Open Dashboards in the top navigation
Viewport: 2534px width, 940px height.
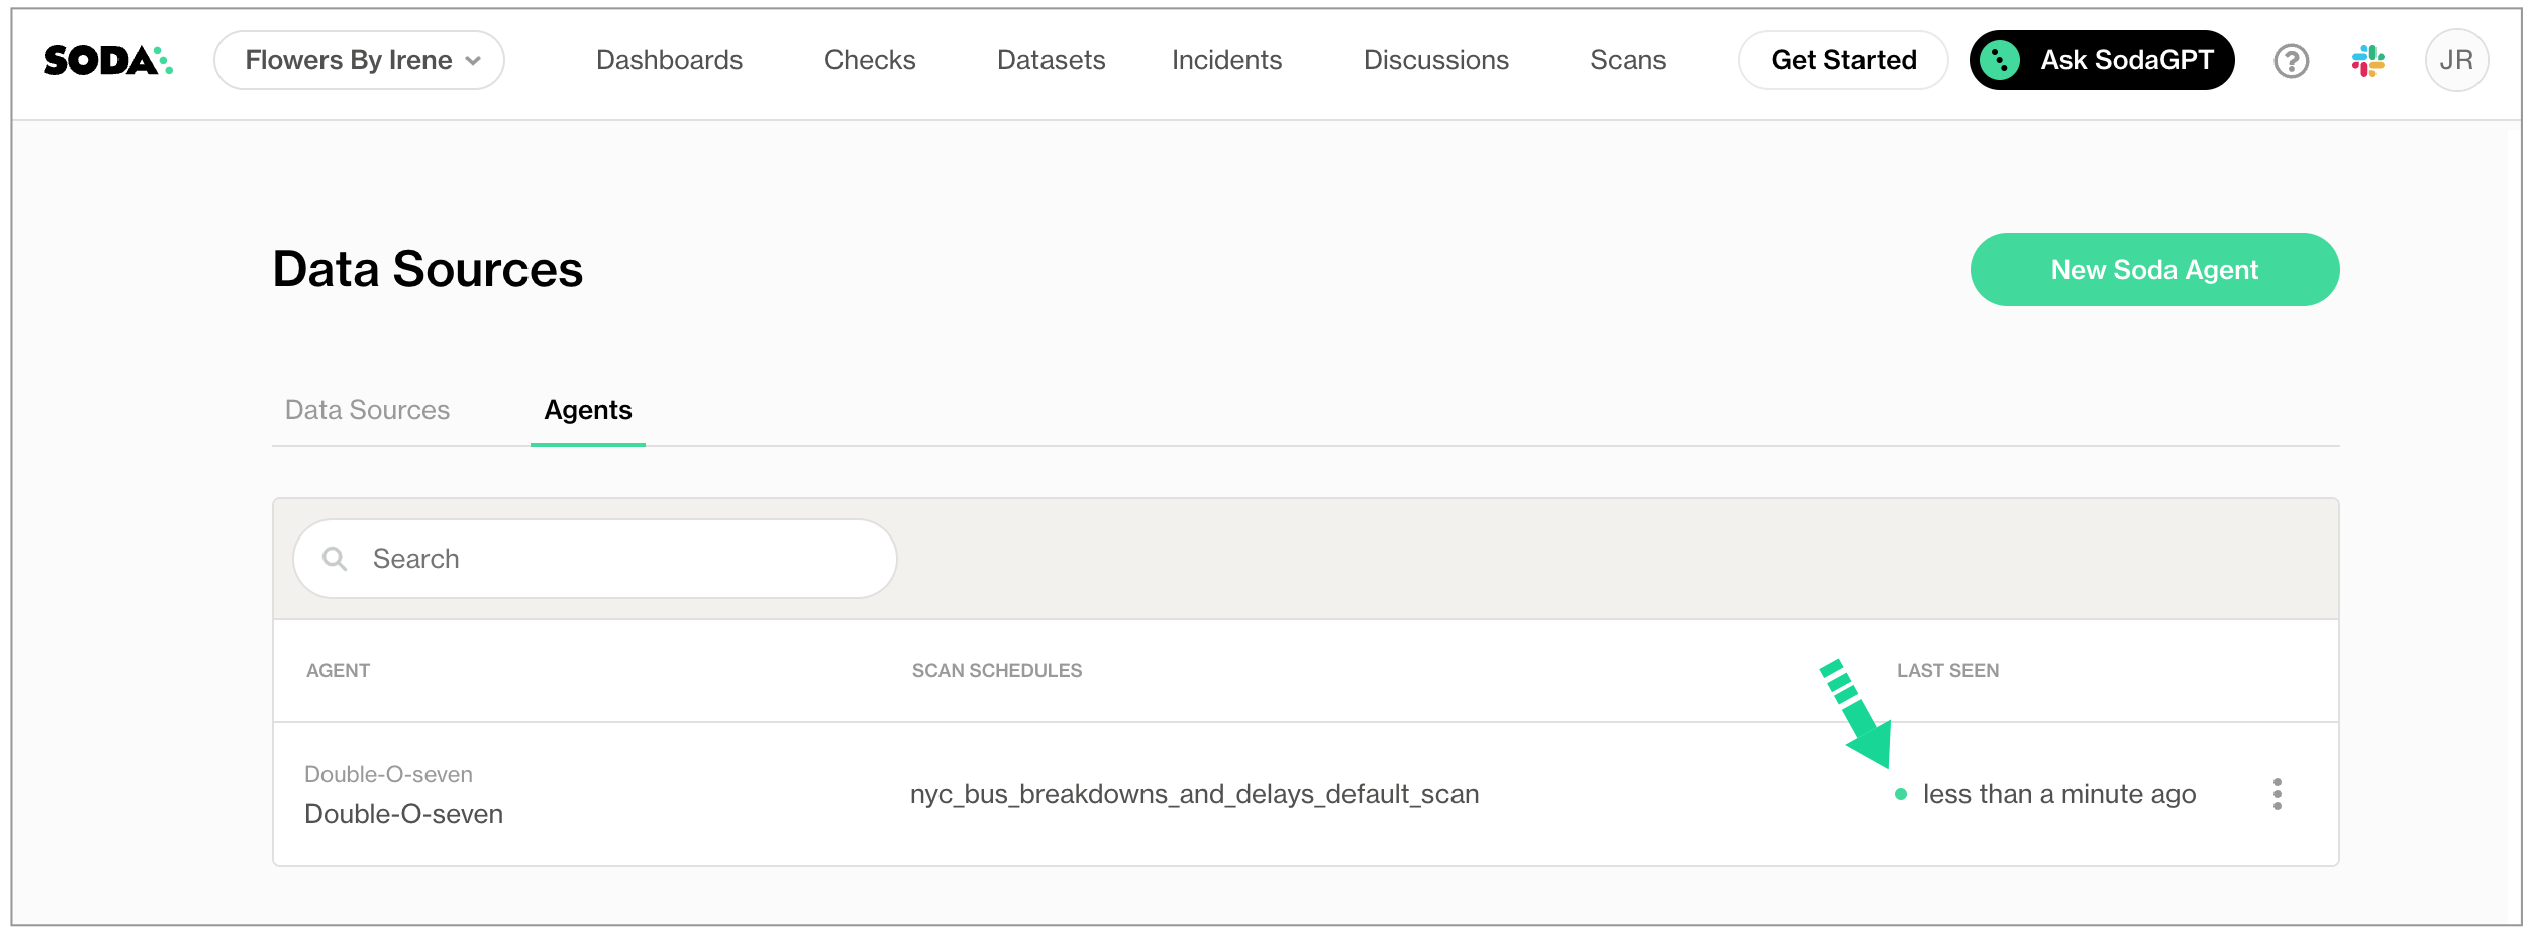tap(669, 61)
